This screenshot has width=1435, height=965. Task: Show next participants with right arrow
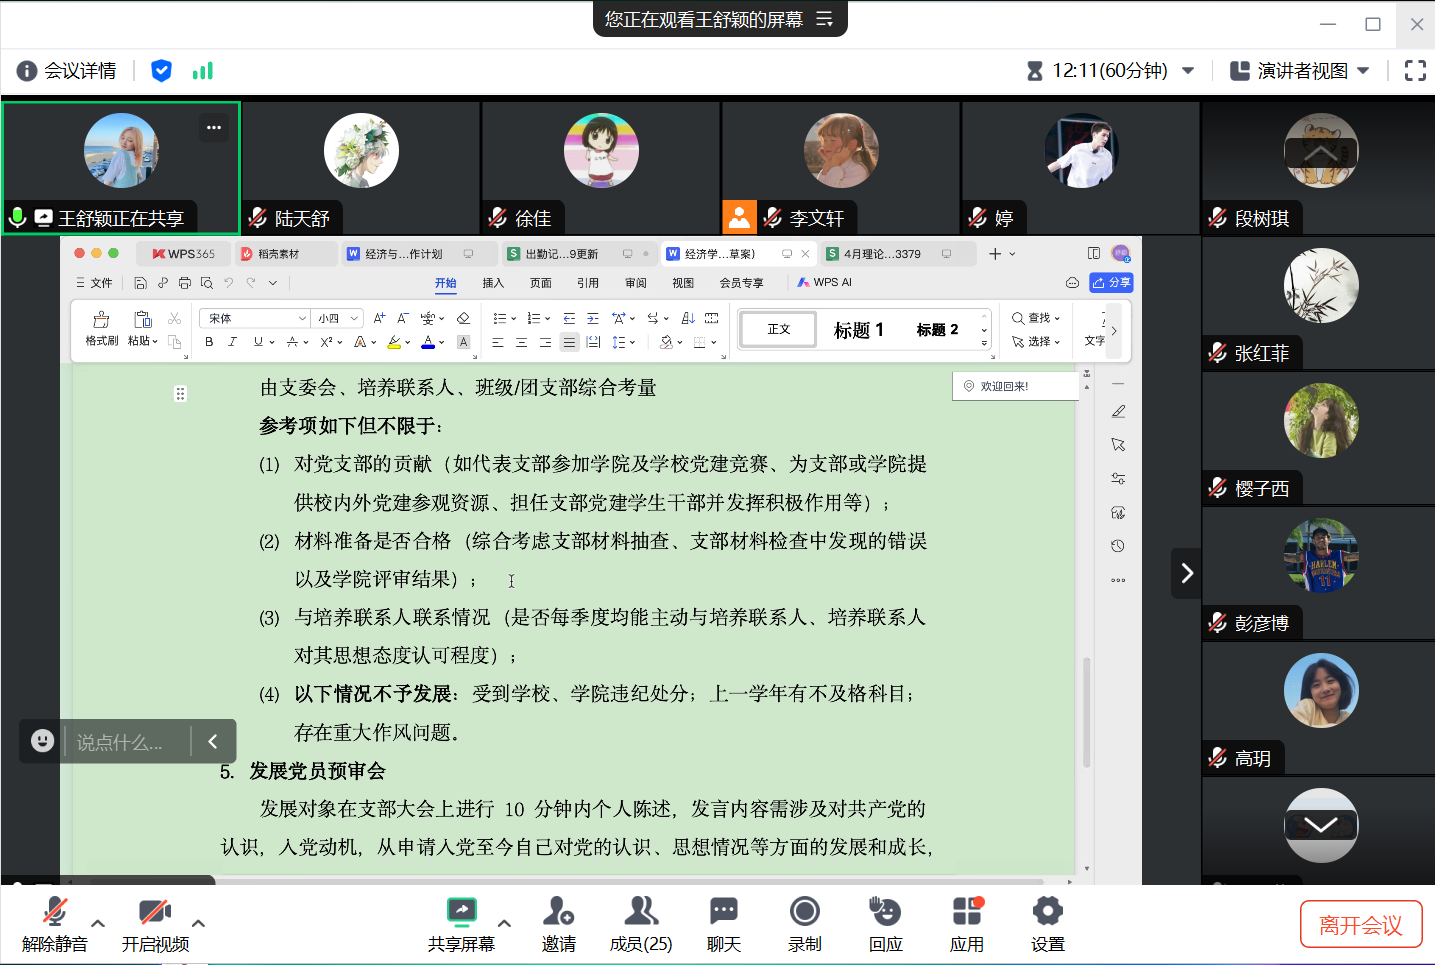click(1186, 573)
